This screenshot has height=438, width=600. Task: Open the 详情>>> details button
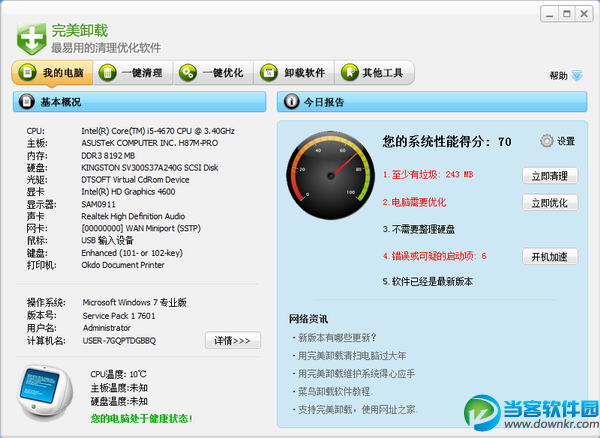click(x=233, y=340)
